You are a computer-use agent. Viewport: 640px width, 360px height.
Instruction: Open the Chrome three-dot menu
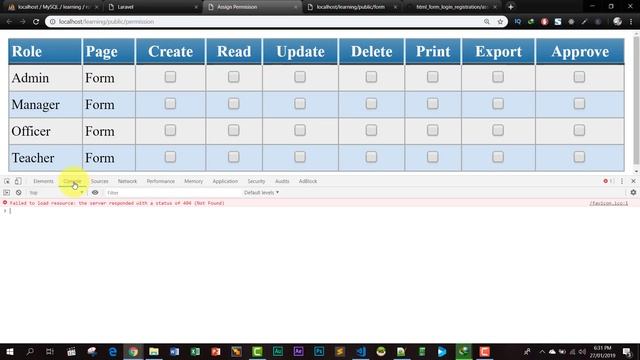pyautogui.click(x=631, y=22)
